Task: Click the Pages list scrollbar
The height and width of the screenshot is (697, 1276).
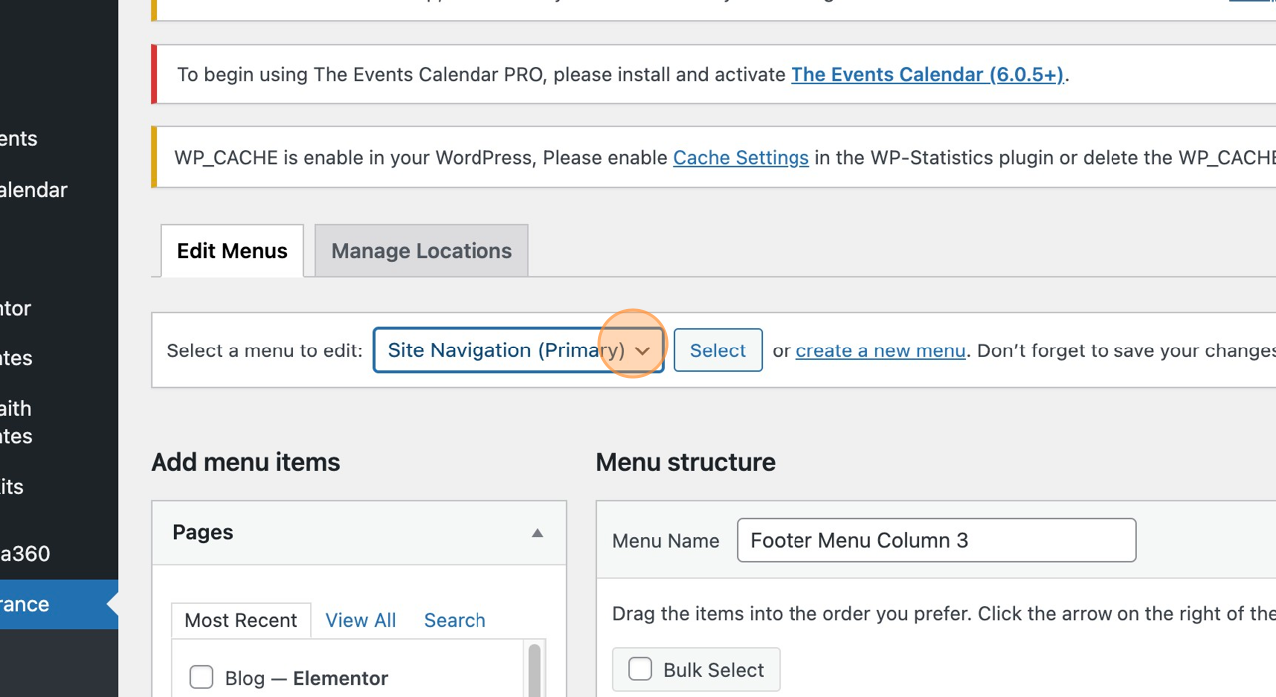Action: tap(535, 669)
